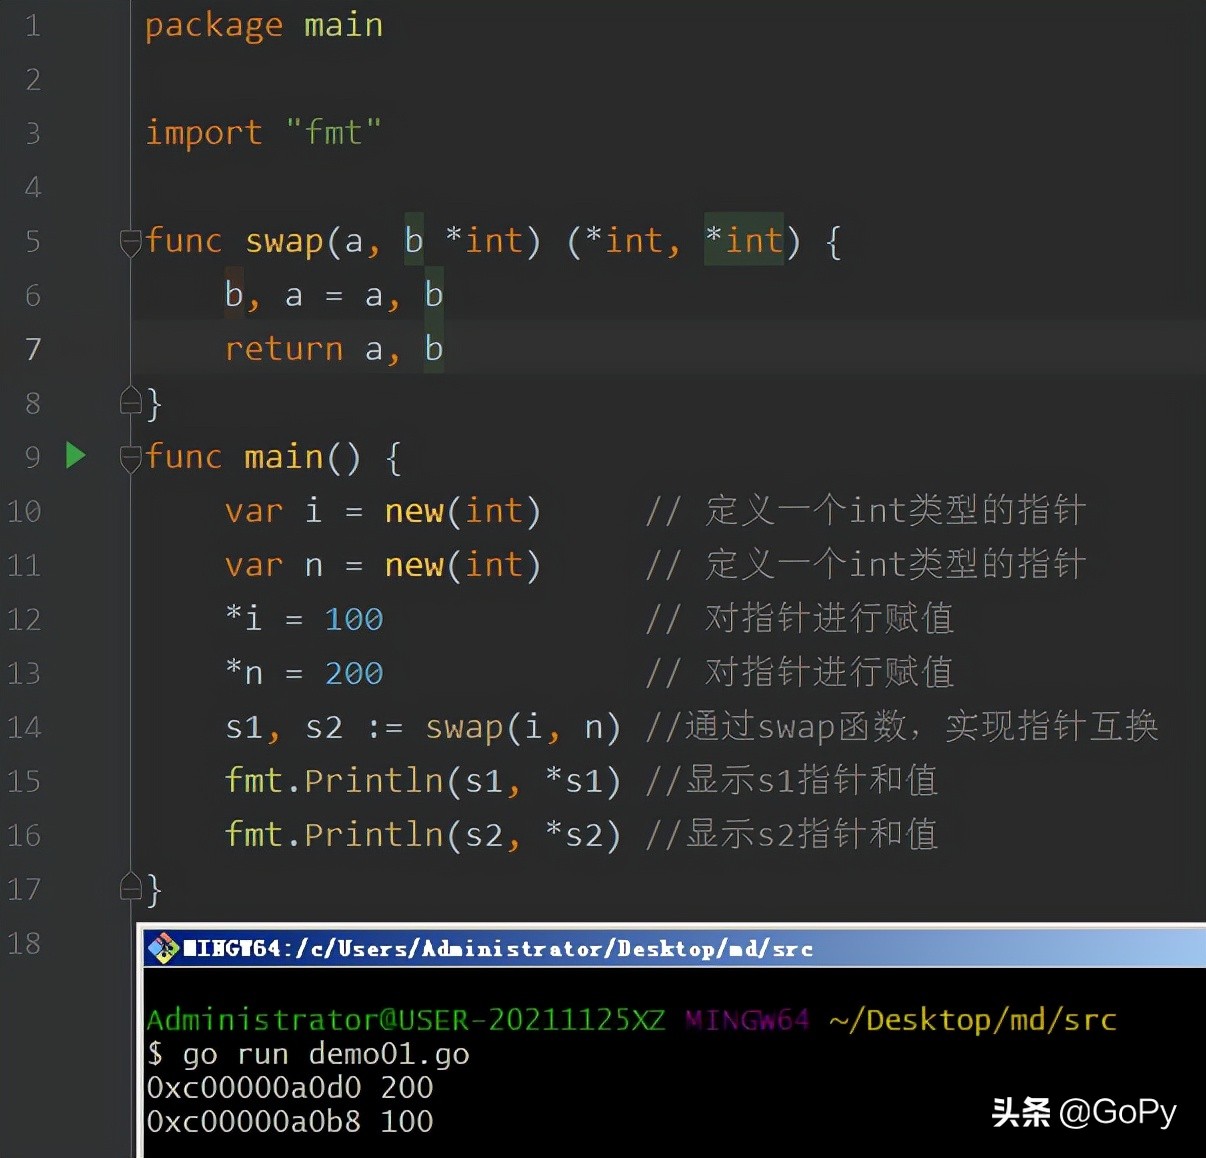Click line number 18 in gutter

click(x=25, y=943)
